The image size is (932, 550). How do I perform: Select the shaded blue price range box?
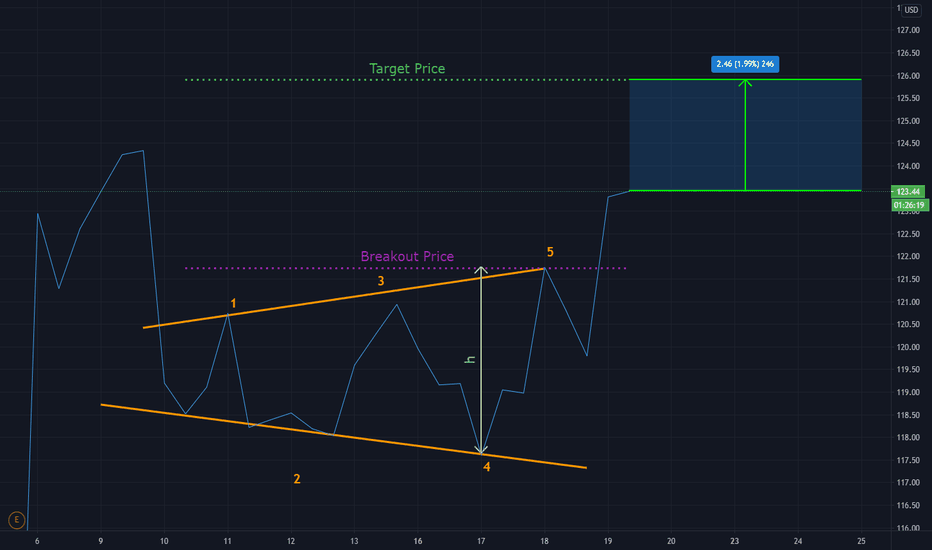(745, 135)
